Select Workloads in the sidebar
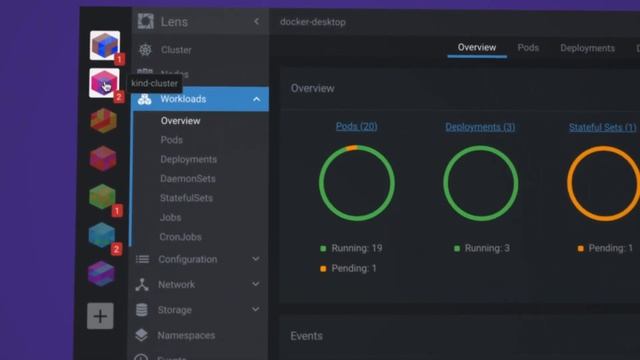 [200, 99]
